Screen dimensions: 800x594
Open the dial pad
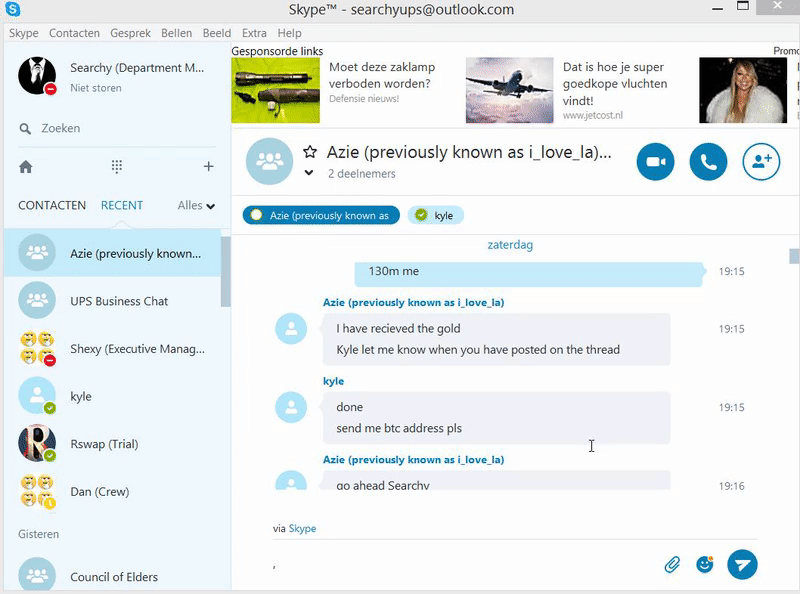coord(116,167)
